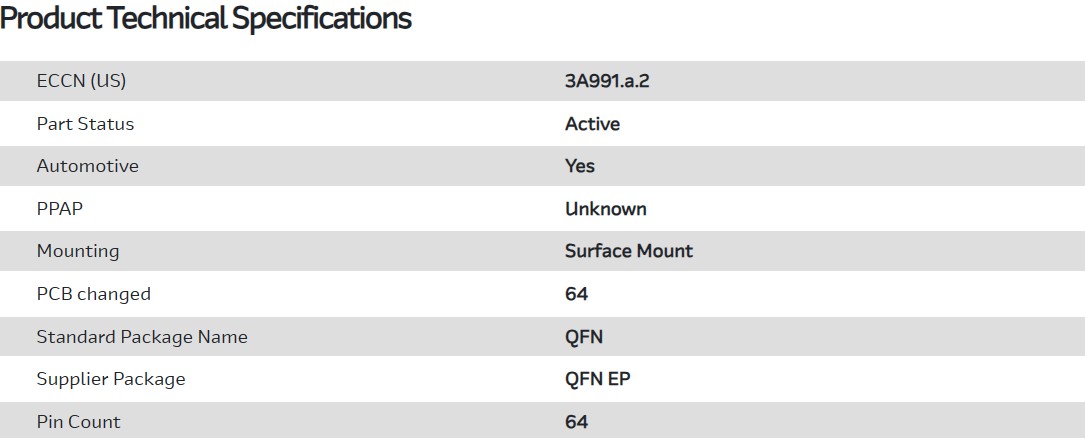
Task: Click the Active part status value
Action: 592,124
